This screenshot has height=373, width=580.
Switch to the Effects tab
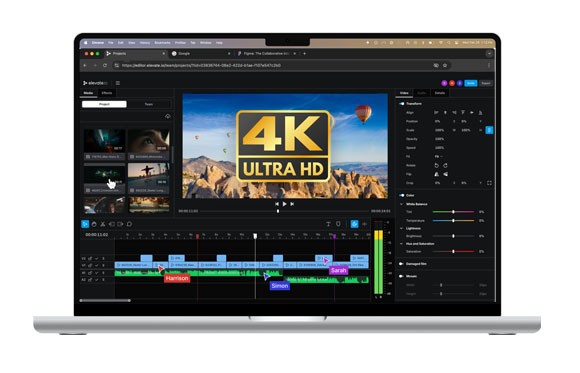click(x=107, y=93)
